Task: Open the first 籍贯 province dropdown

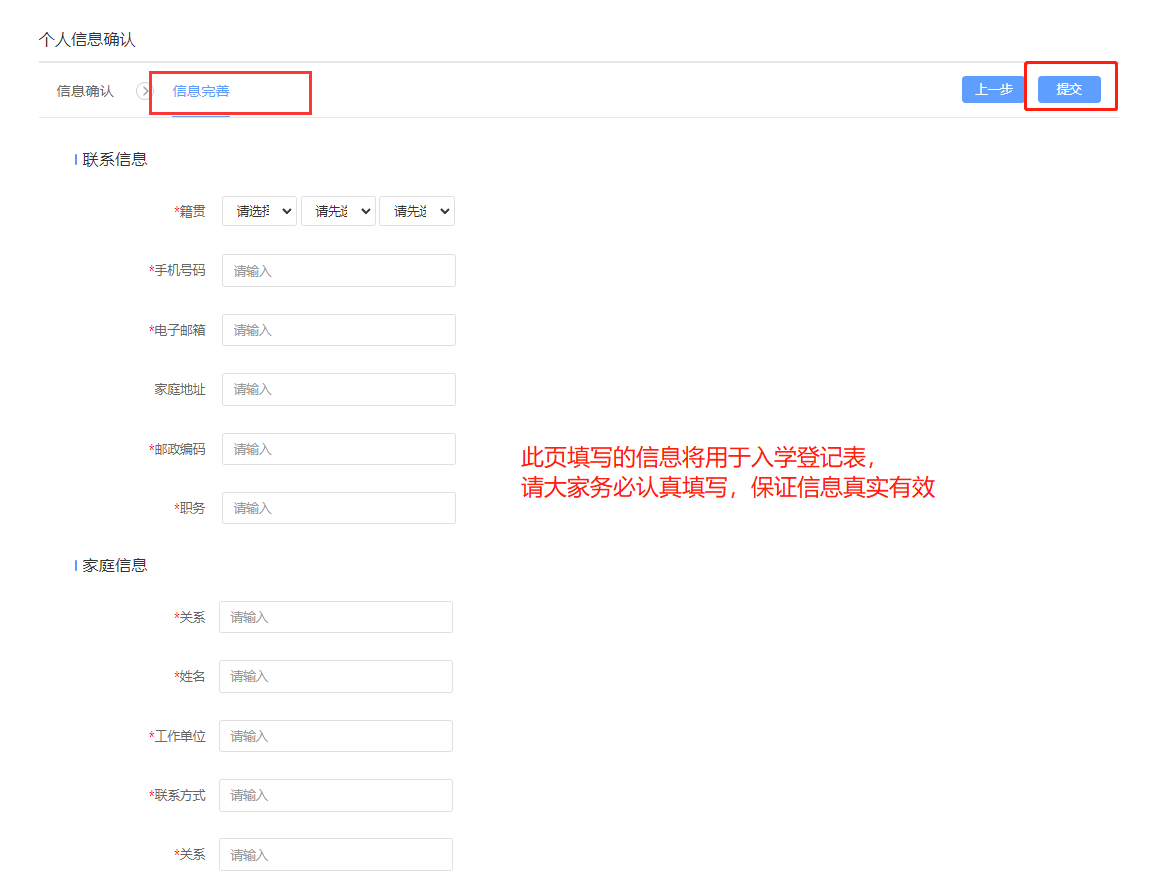Action: coord(260,212)
